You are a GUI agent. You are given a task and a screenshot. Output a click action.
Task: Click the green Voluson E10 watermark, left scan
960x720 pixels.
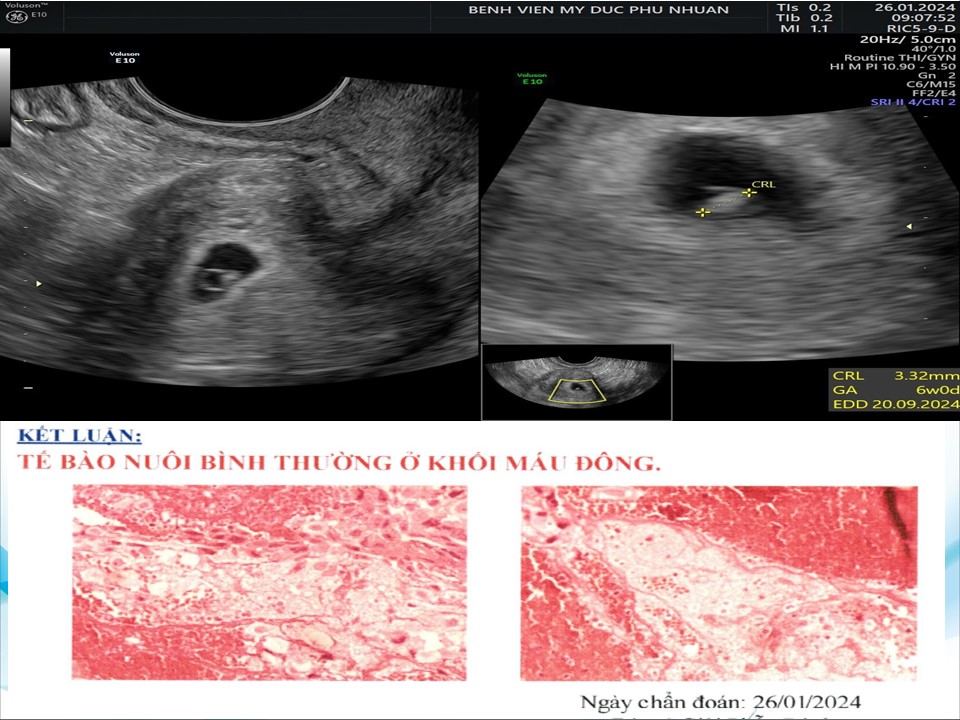[x=125, y=58]
